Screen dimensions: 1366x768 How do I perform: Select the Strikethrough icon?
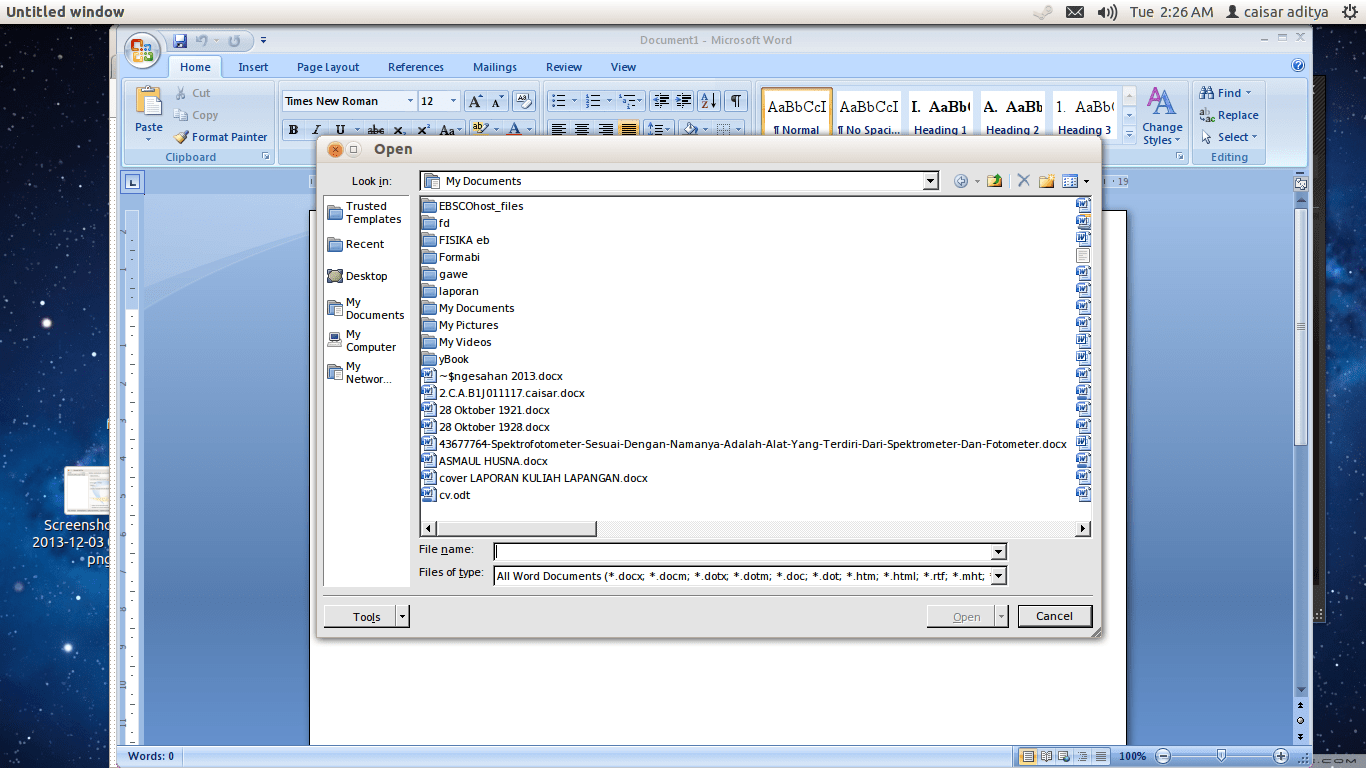(377, 129)
